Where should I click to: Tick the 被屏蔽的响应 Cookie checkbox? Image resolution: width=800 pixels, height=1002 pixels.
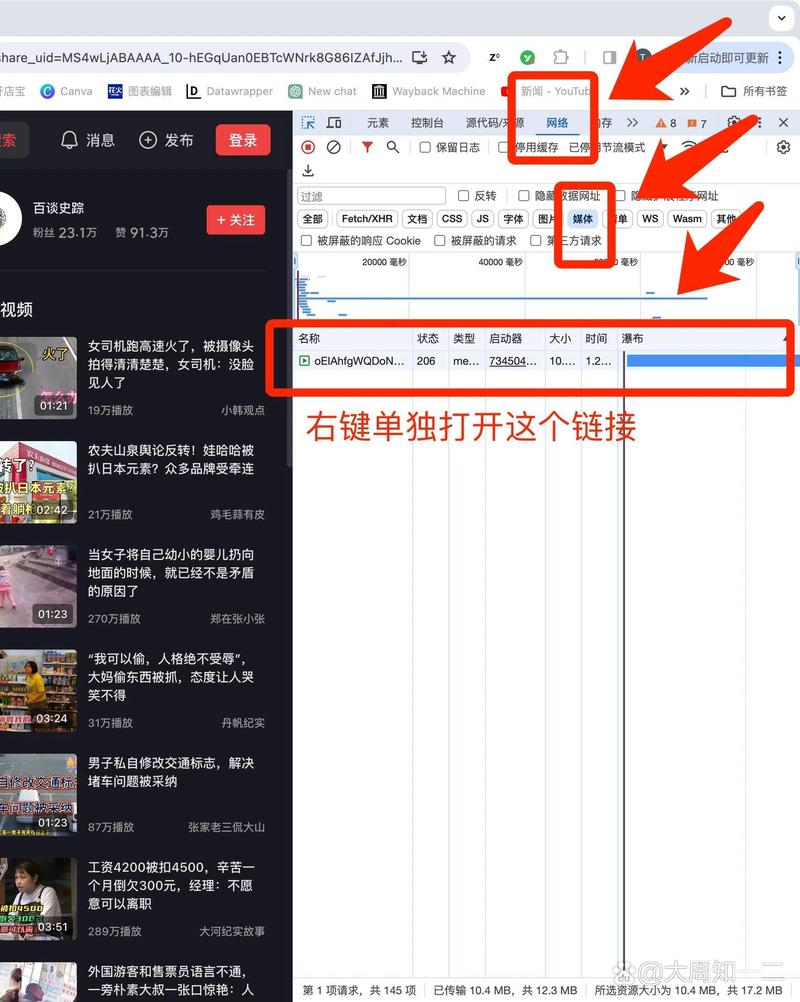pyautogui.click(x=306, y=241)
